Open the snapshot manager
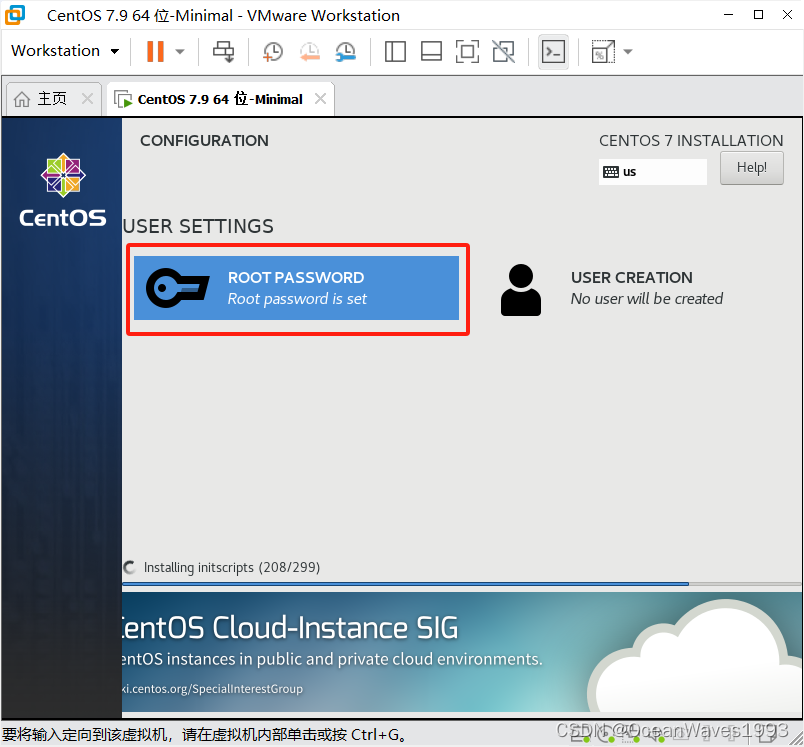Viewport: 804px width, 747px height. pyautogui.click(x=346, y=52)
